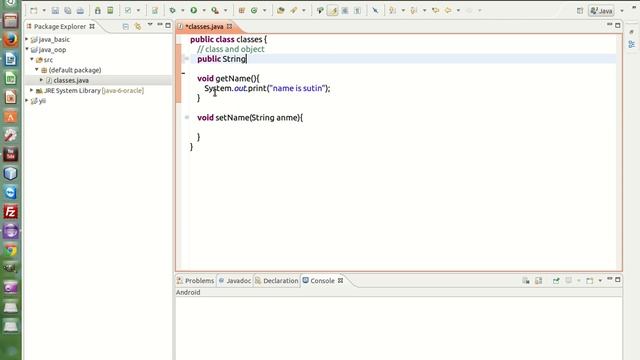
Task: Open the External Tools dropdown arrow
Action: pyautogui.click(x=225, y=11)
